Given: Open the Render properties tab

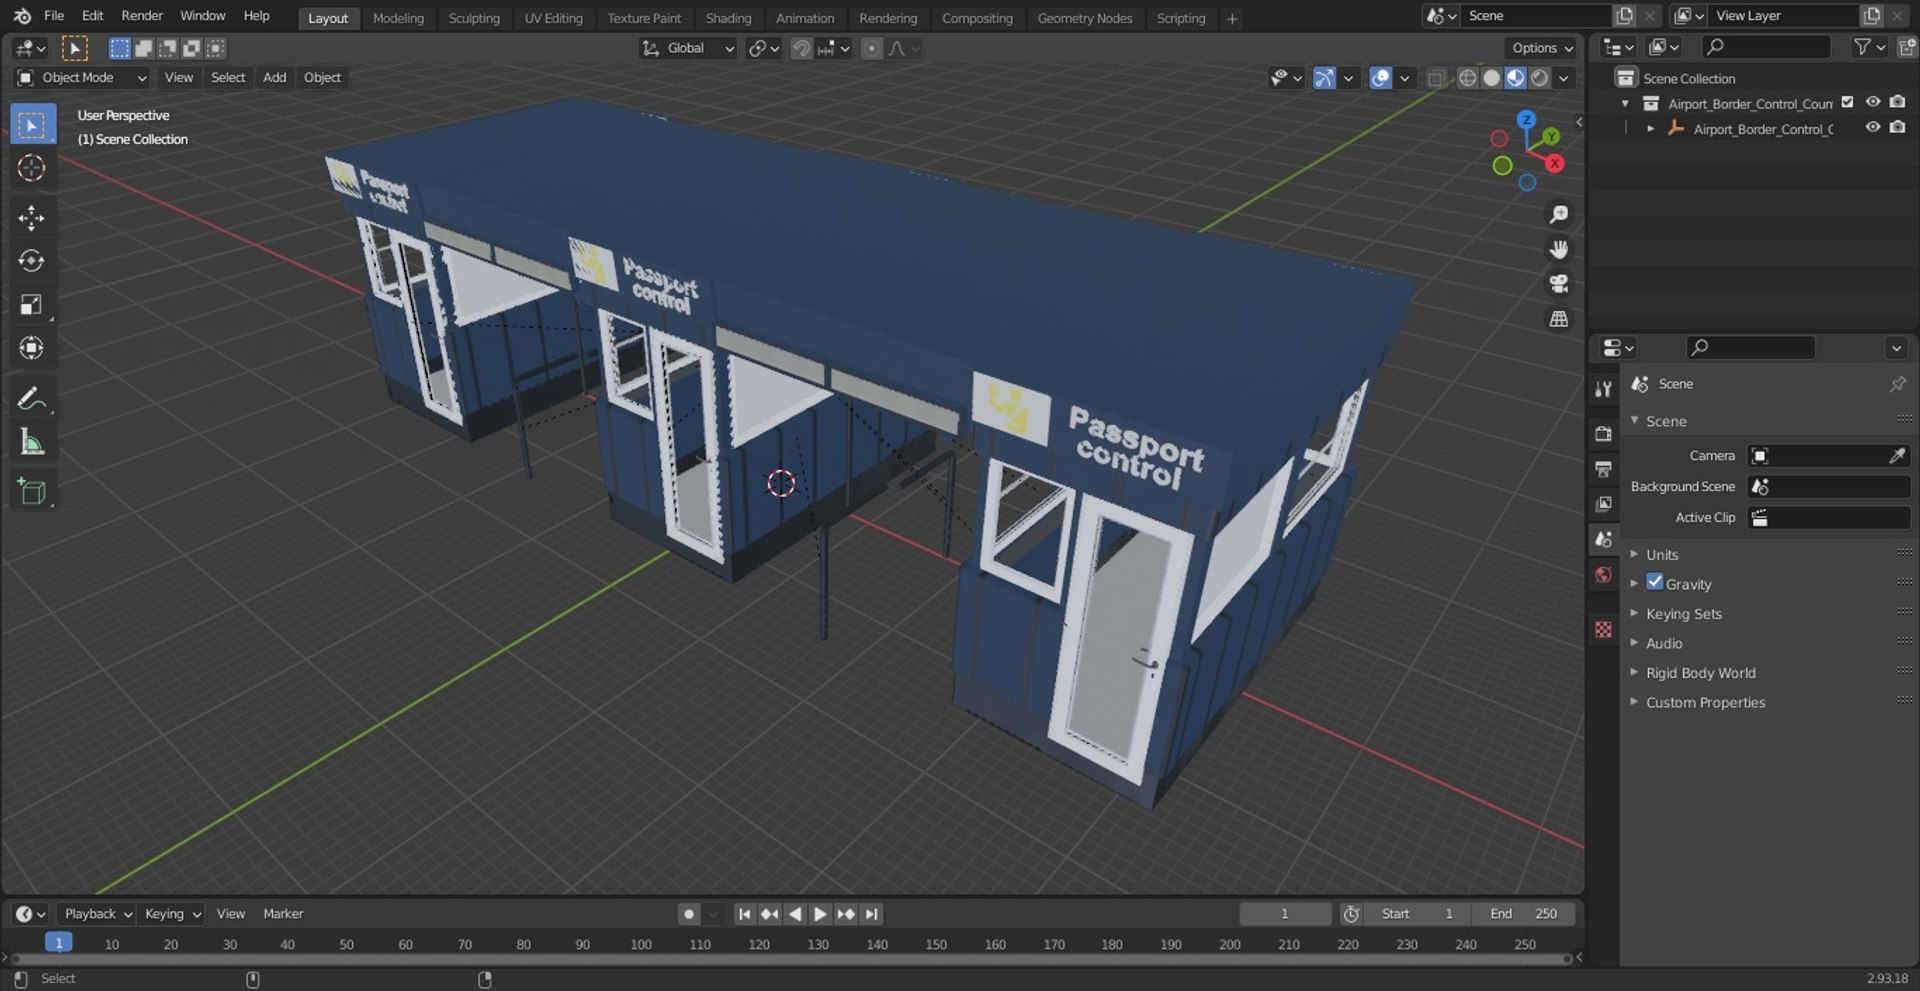Looking at the screenshot, I should coord(1604,433).
